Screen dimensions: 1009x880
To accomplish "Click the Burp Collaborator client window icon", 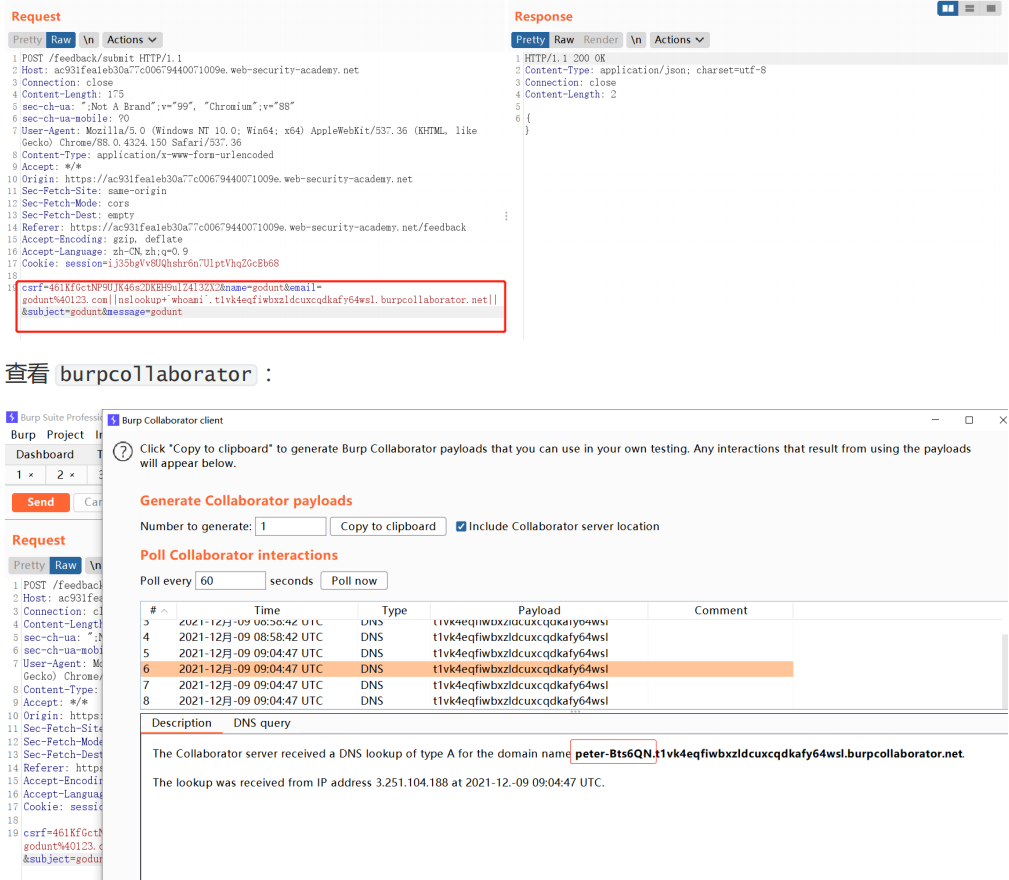I will [x=113, y=420].
